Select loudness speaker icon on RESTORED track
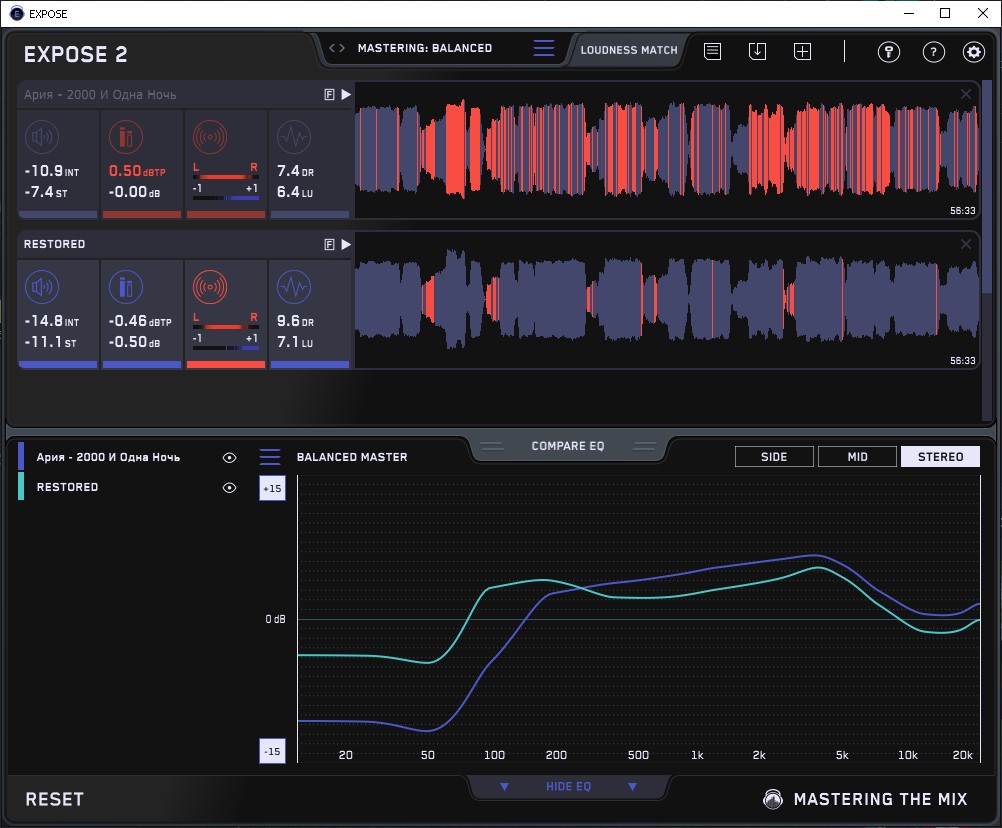Viewport: 1002px width, 828px height. pyautogui.click(x=40, y=289)
